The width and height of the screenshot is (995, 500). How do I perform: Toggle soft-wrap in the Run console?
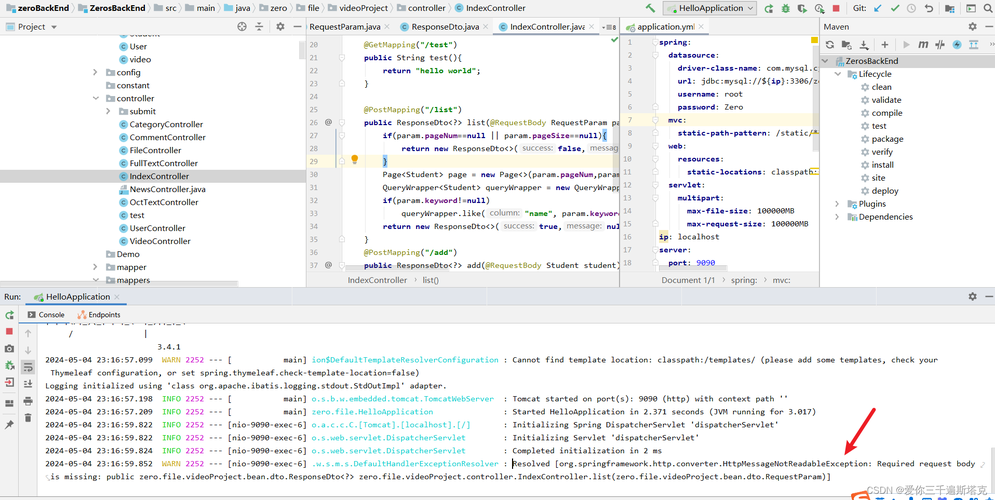[x=28, y=367]
